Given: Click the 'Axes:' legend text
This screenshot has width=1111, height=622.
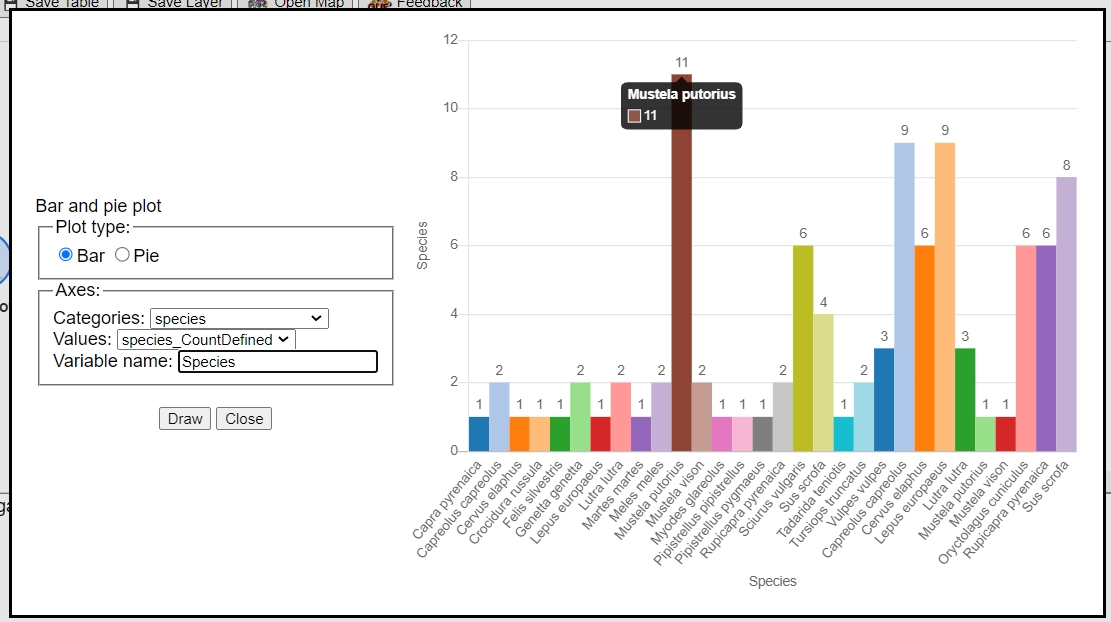Looking at the screenshot, I should coord(78,290).
